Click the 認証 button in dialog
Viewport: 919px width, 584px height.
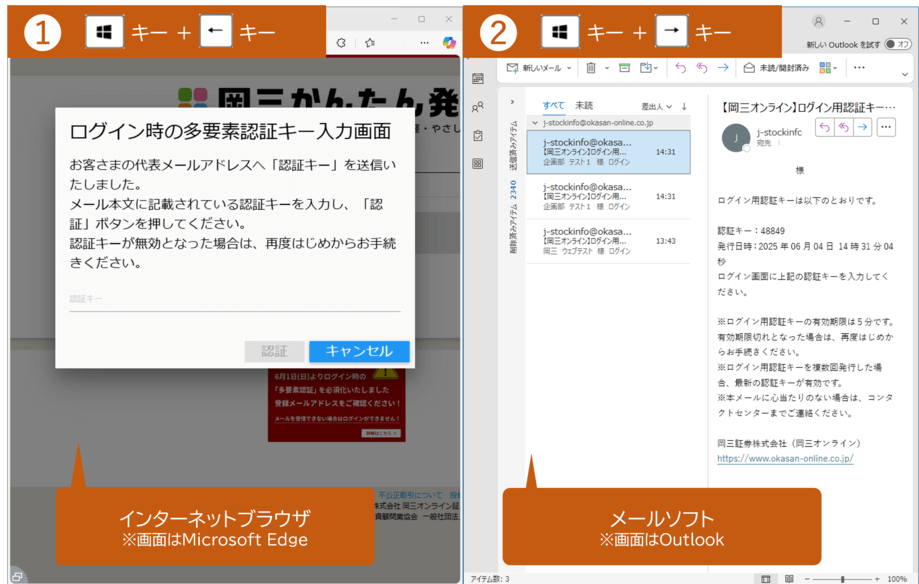[x=274, y=351]
